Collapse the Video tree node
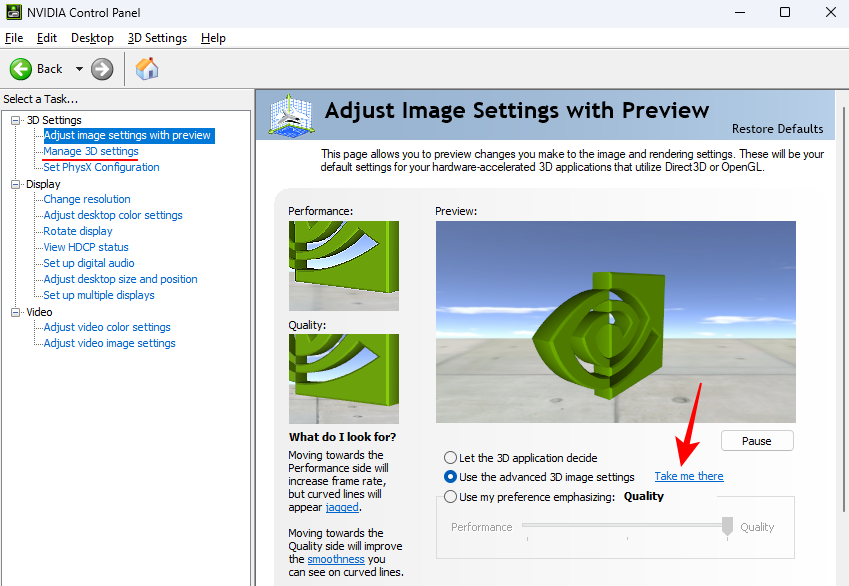The height and width of the screenshot is (586, 849). point(16,312)
